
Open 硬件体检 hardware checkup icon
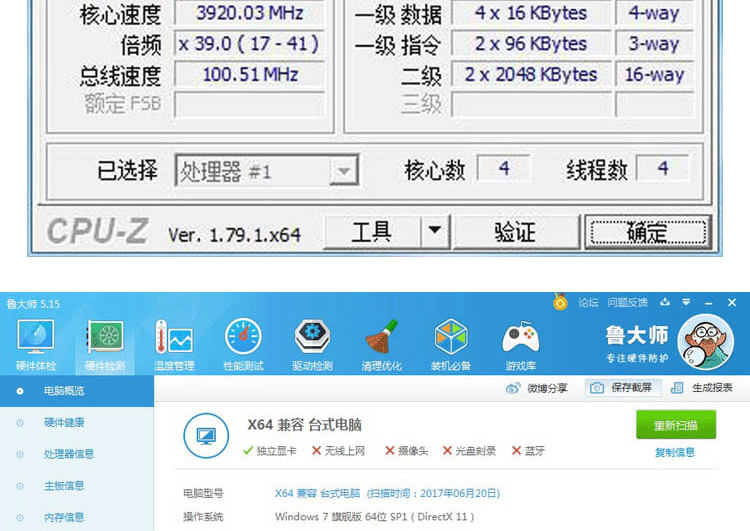pos(36,345)
